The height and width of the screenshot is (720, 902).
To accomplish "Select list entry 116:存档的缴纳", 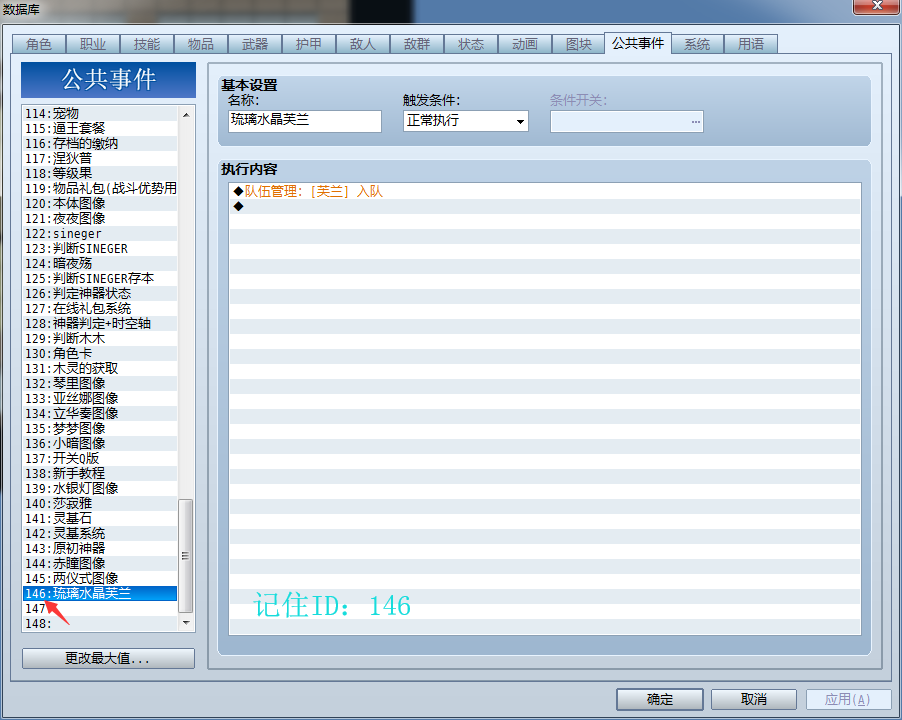I will click(100, 143).
